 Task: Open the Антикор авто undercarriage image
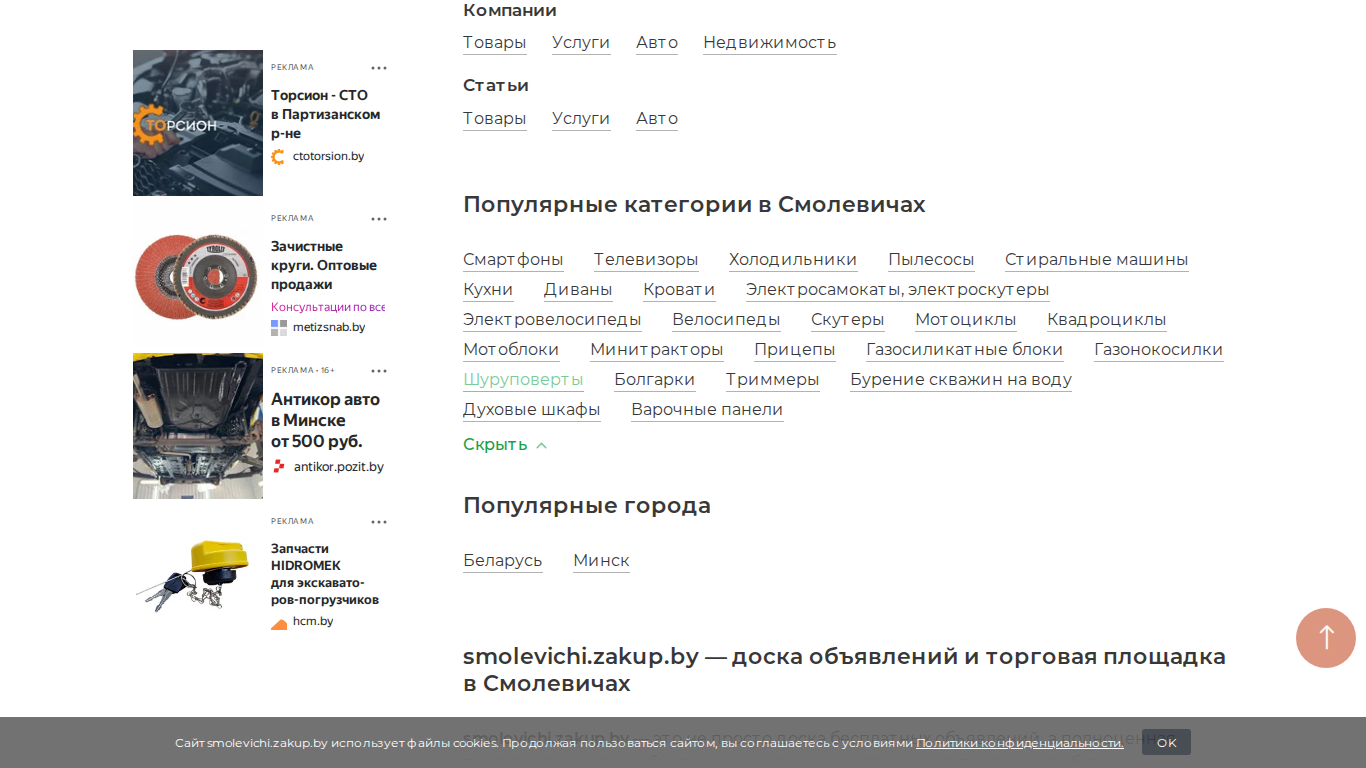[198, 426]
